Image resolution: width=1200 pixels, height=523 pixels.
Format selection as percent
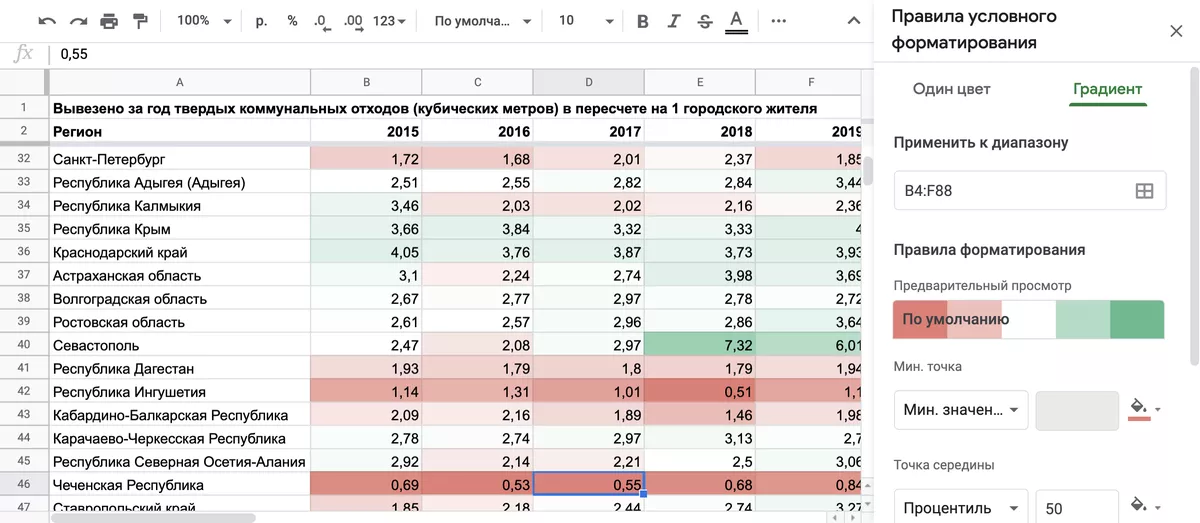pos(292,21)
